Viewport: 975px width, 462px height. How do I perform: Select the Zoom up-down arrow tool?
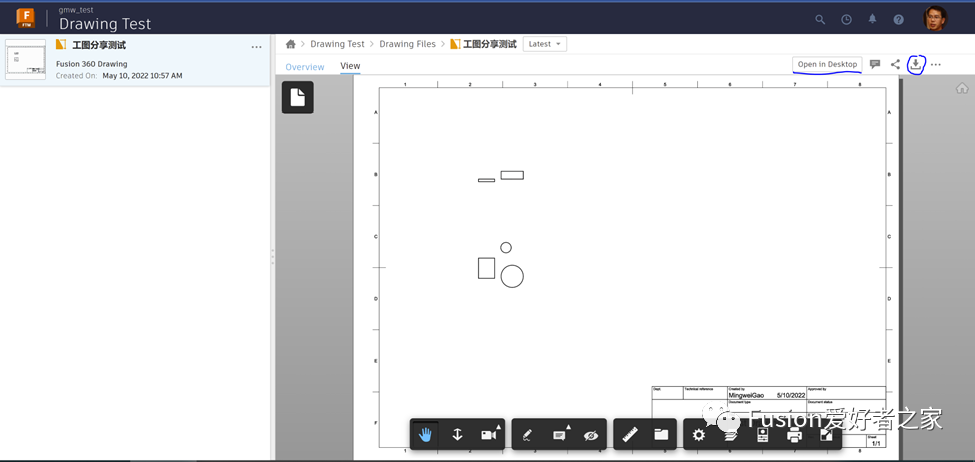click(x=457, y=435)
